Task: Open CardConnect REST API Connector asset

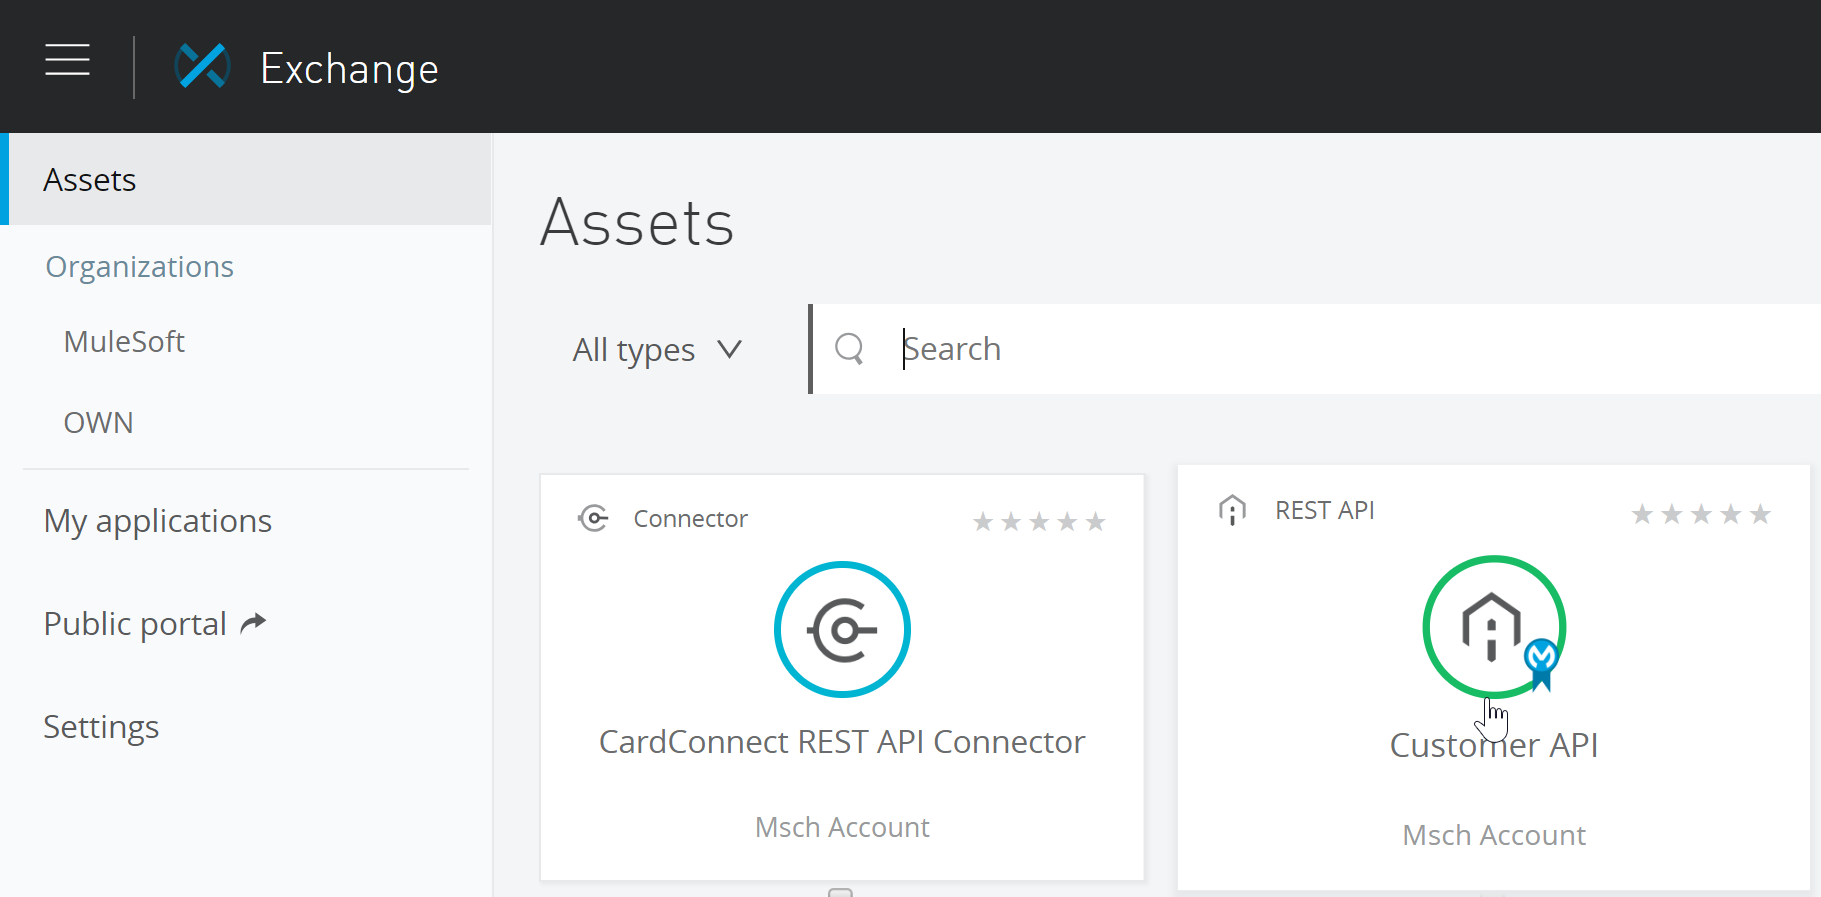Action: point(842,742)
